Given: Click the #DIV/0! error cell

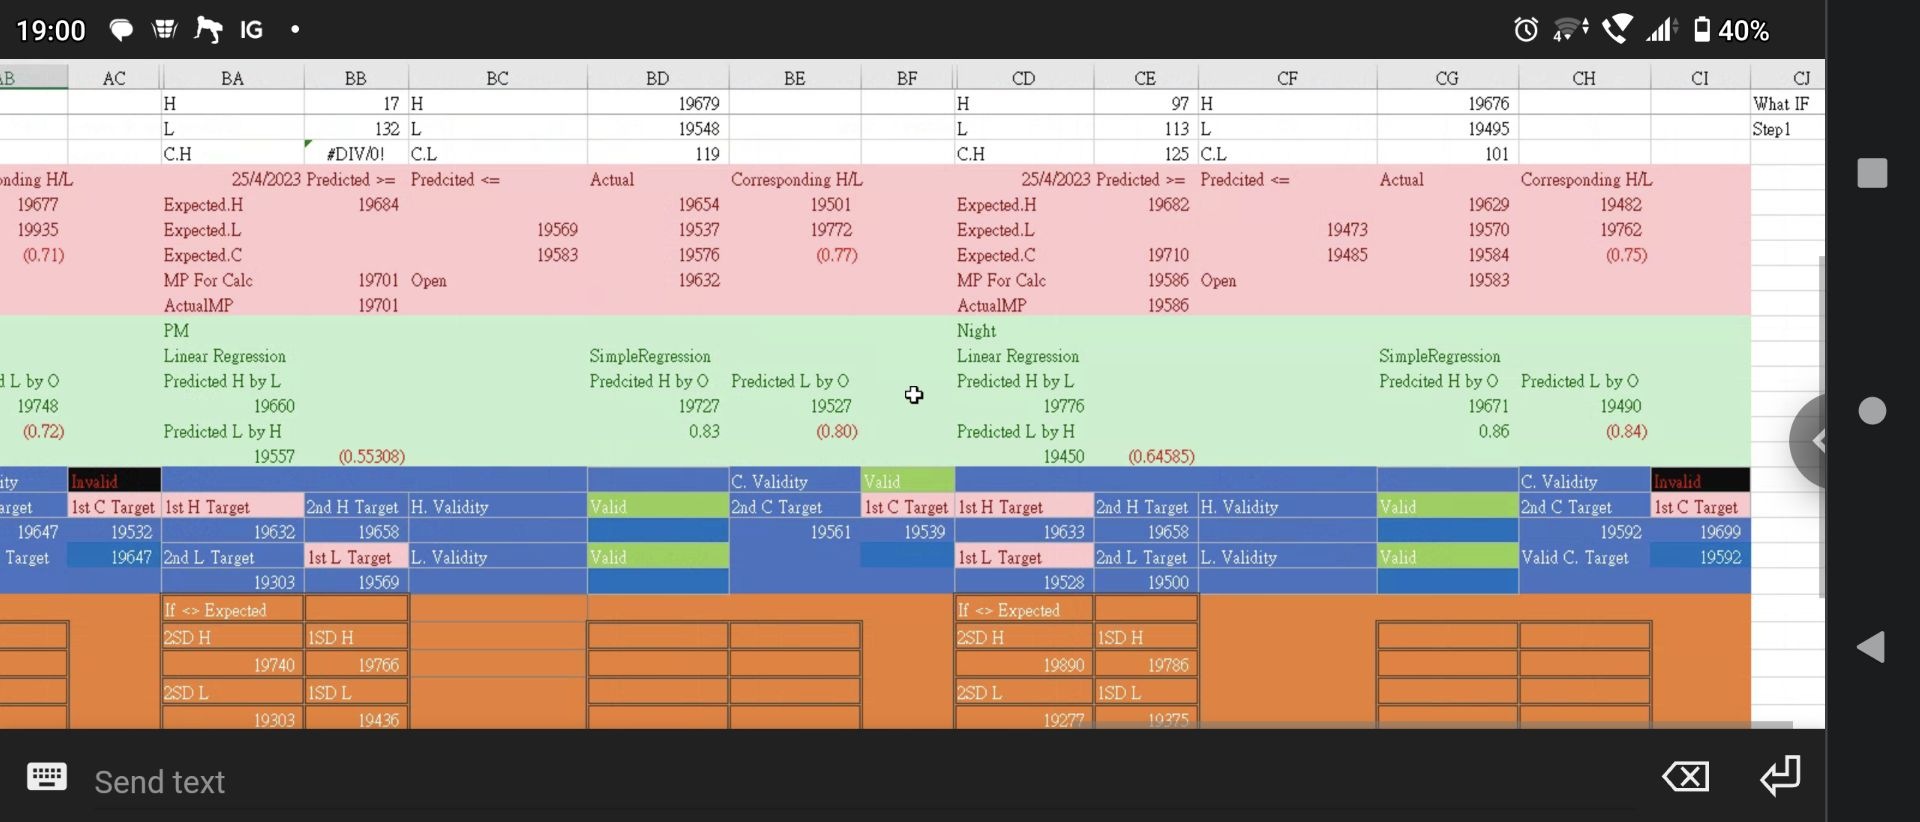Looking at the screenshot, I should 356,154.
